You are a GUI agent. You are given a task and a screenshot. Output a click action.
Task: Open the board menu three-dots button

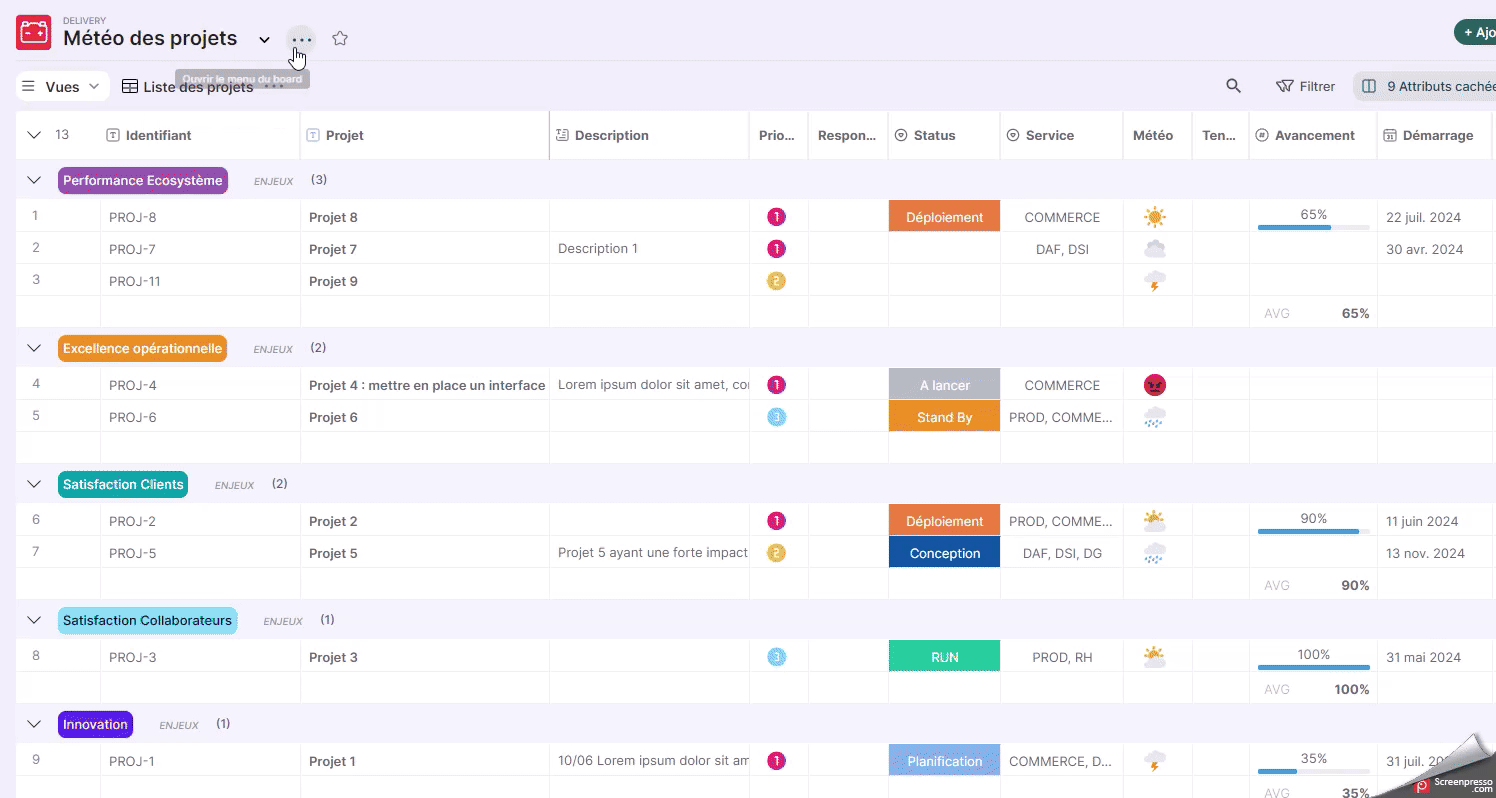(x=301, y=40)
